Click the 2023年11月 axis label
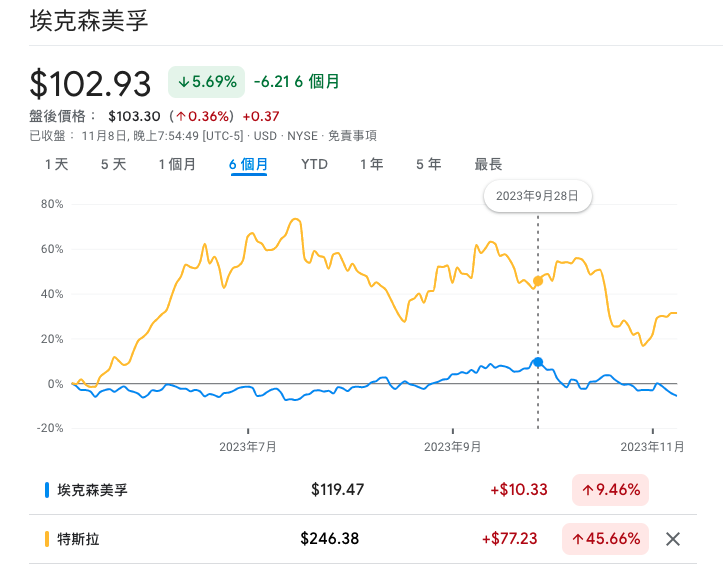This screenshot has height=573, width=723. tap(652, 447)
